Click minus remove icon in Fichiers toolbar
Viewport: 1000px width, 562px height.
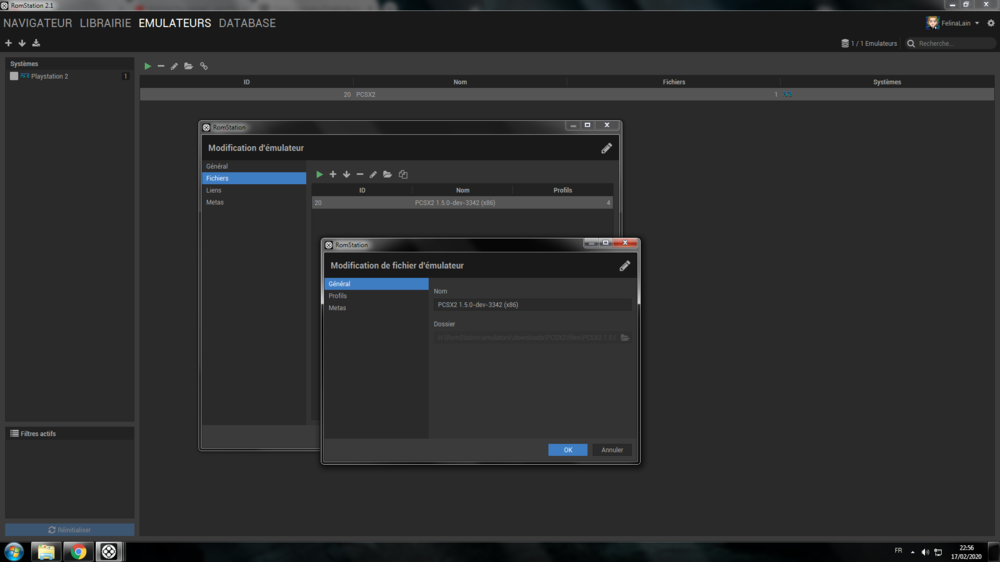pos(360,174)
